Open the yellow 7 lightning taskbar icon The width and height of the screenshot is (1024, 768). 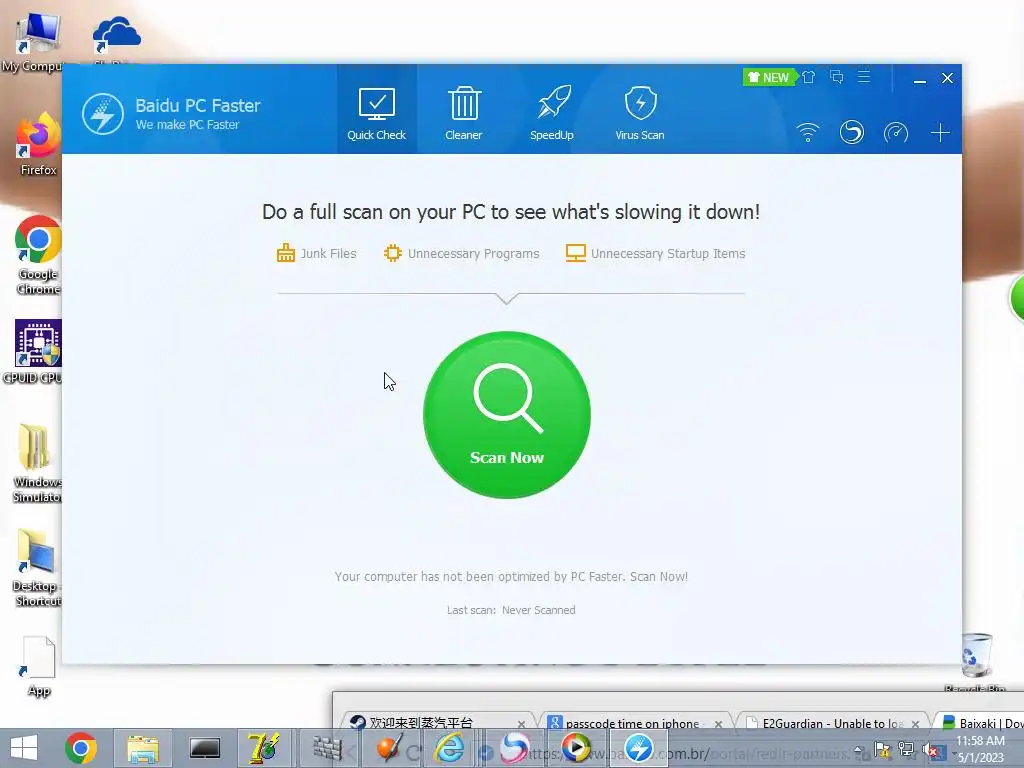pyautogui.click(x=264, y=748)
